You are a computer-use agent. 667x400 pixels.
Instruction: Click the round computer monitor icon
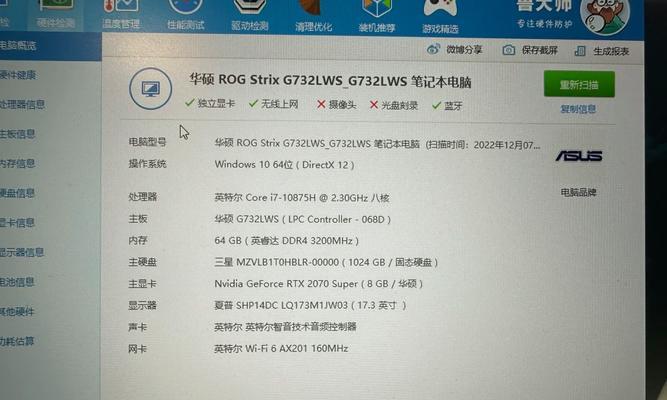(151, 89)
